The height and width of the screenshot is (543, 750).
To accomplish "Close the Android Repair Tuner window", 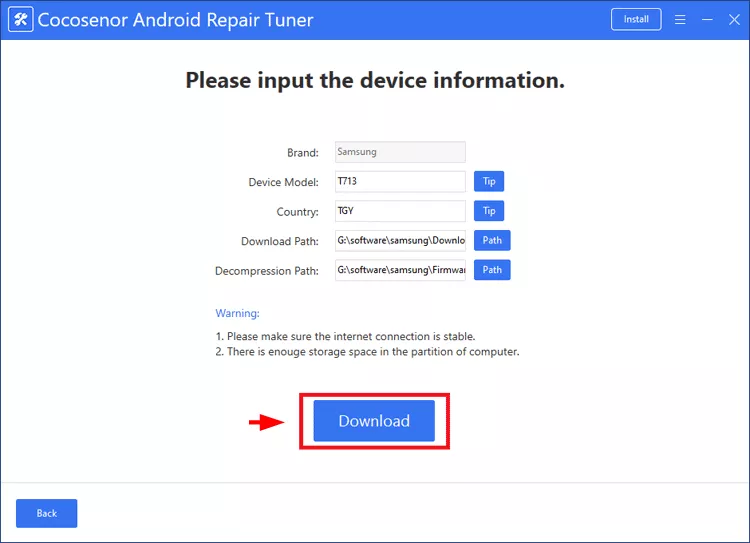I will tap(734, 20).
